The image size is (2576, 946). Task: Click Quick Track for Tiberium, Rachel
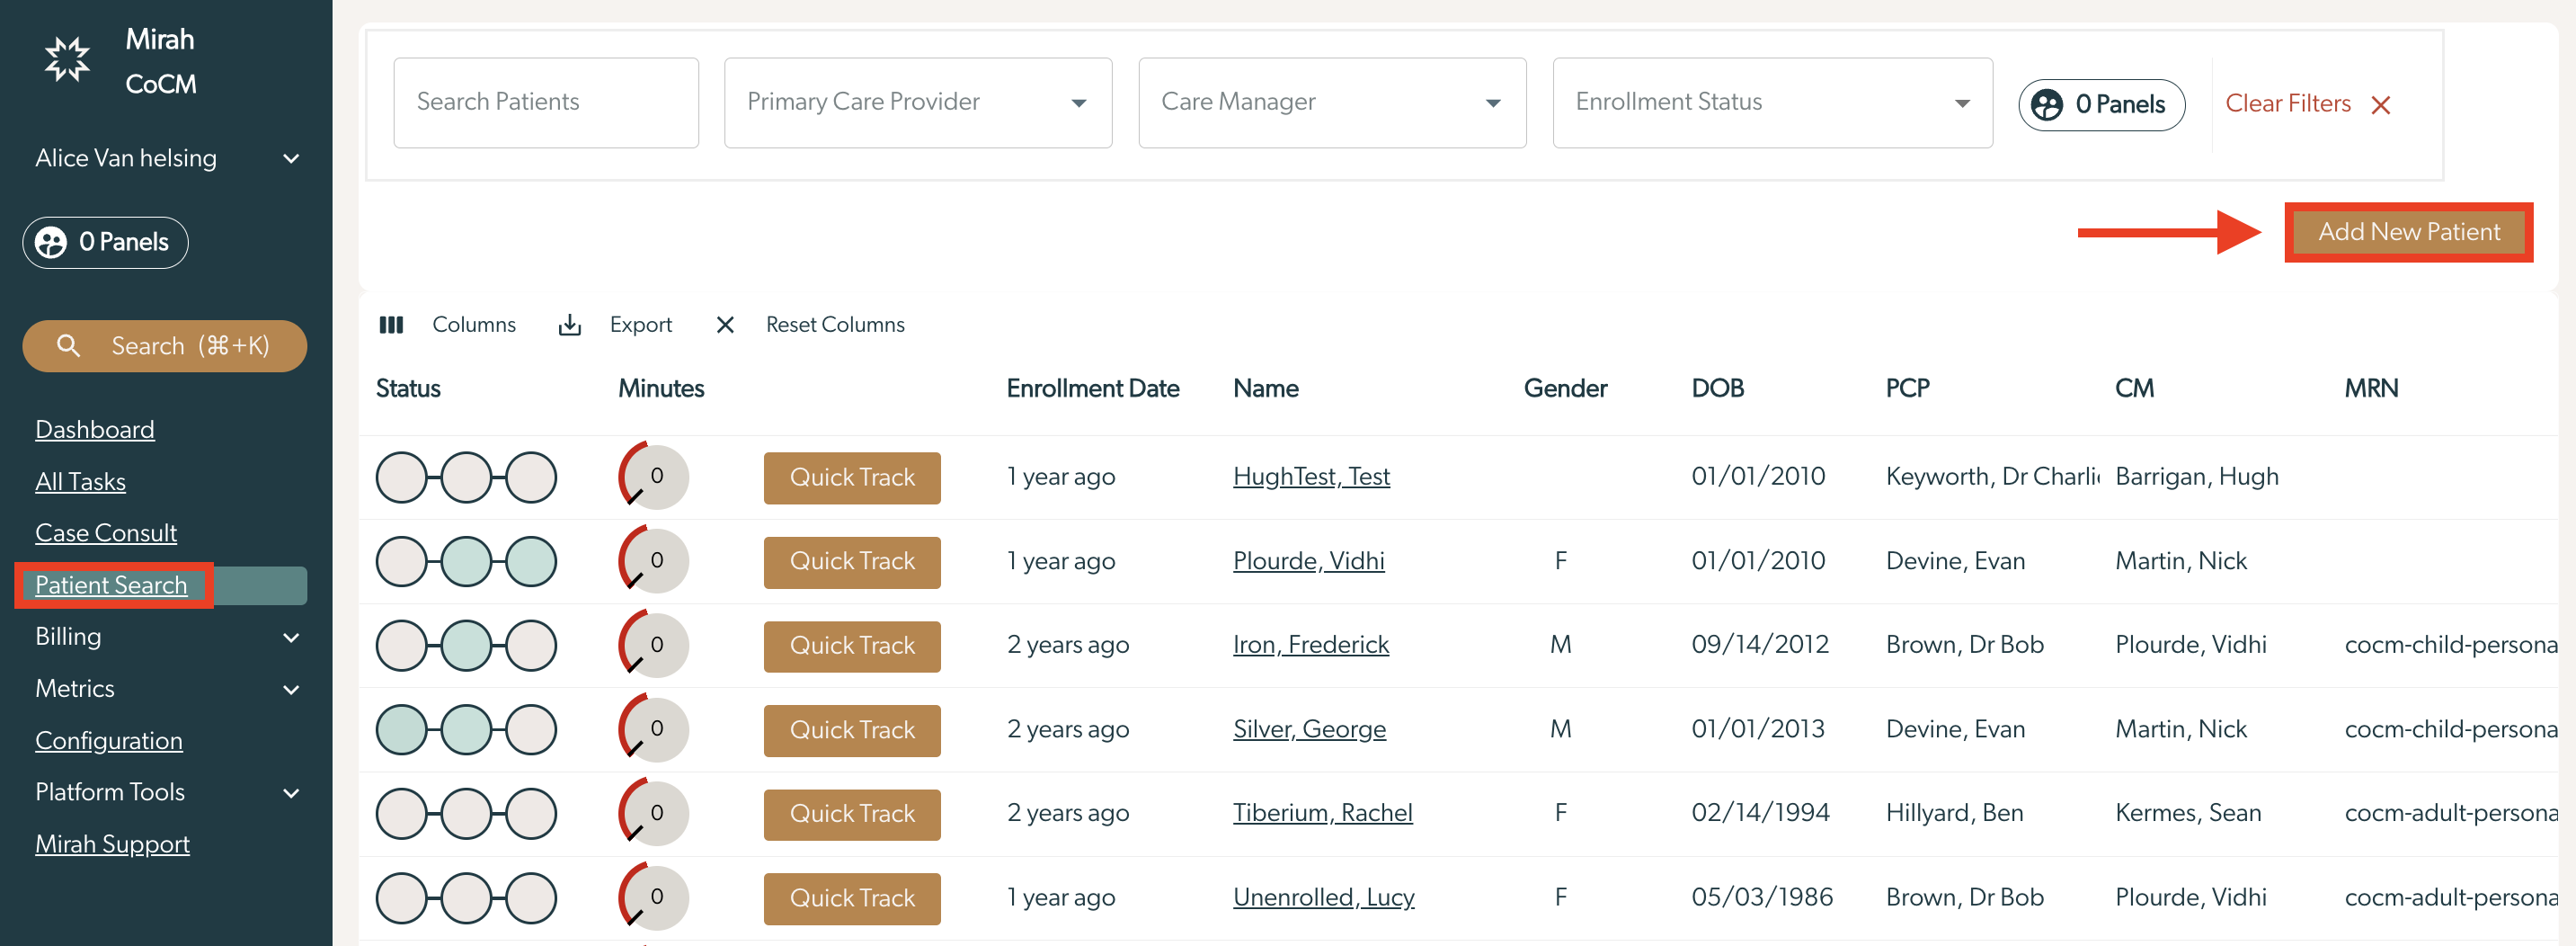852,814
